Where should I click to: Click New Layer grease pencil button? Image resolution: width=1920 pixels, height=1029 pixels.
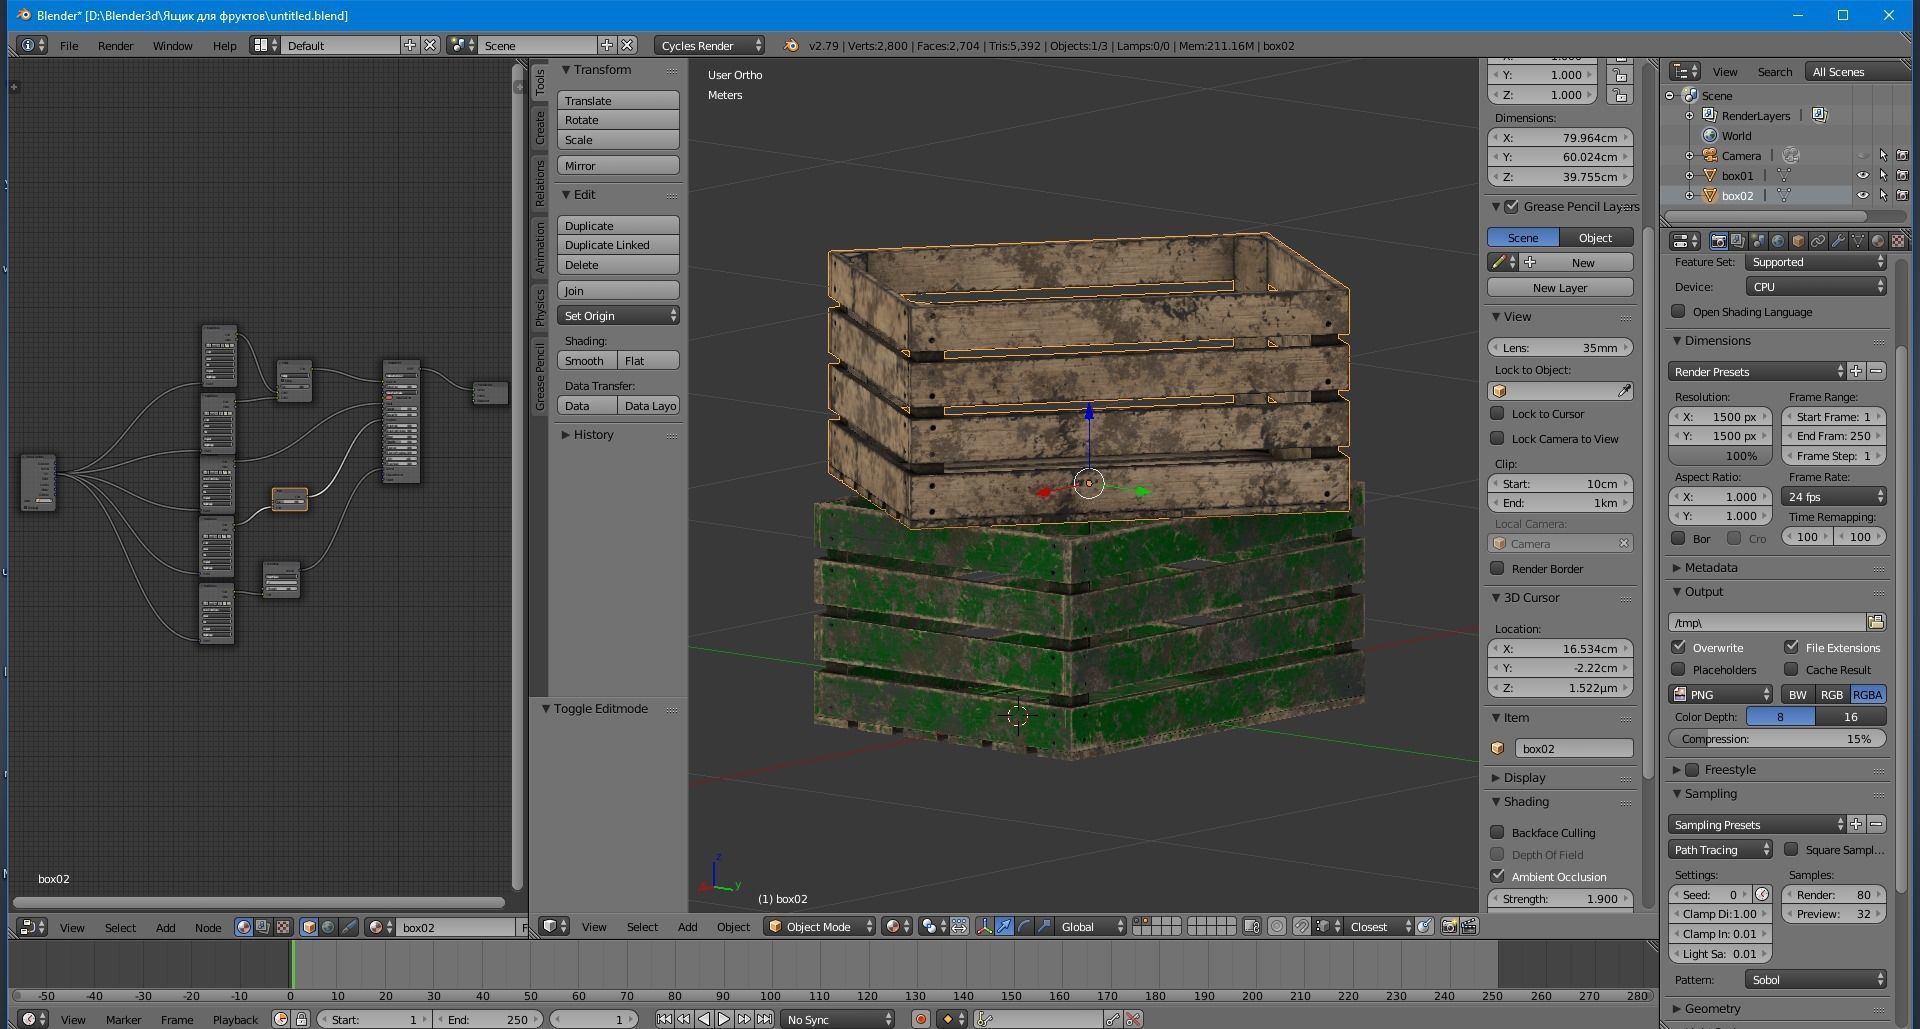point(1560,288)
